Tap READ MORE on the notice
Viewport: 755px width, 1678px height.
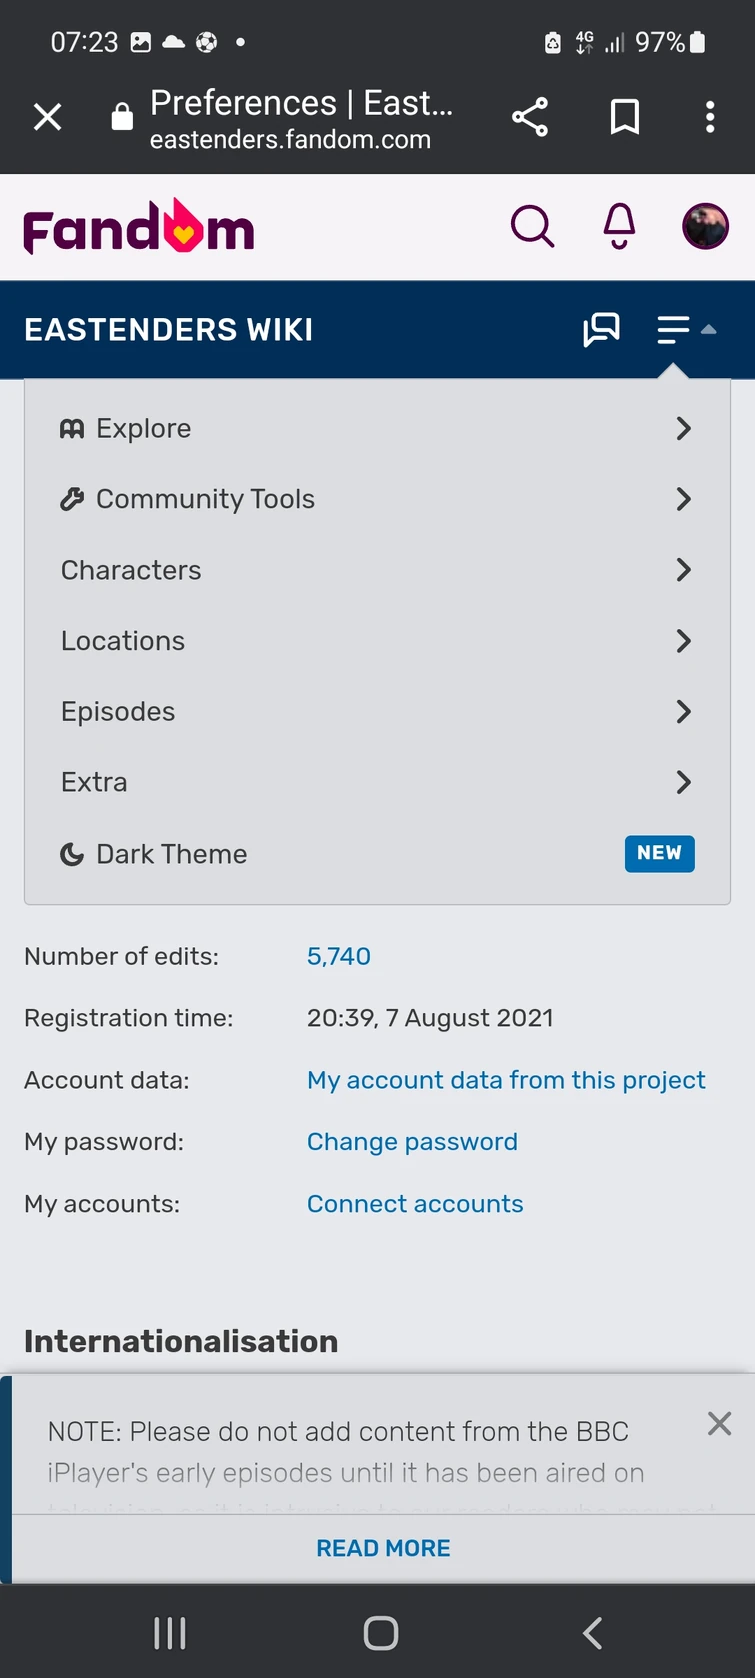point(383,1548)
